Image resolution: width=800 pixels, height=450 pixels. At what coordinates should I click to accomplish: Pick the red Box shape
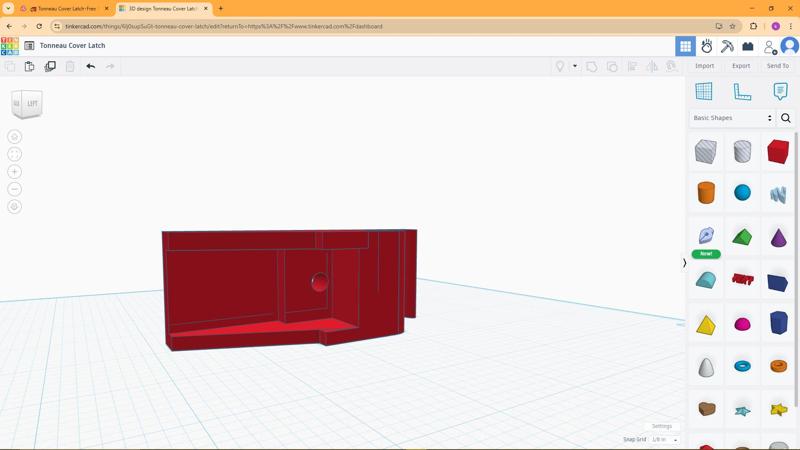tap(778, 151)
